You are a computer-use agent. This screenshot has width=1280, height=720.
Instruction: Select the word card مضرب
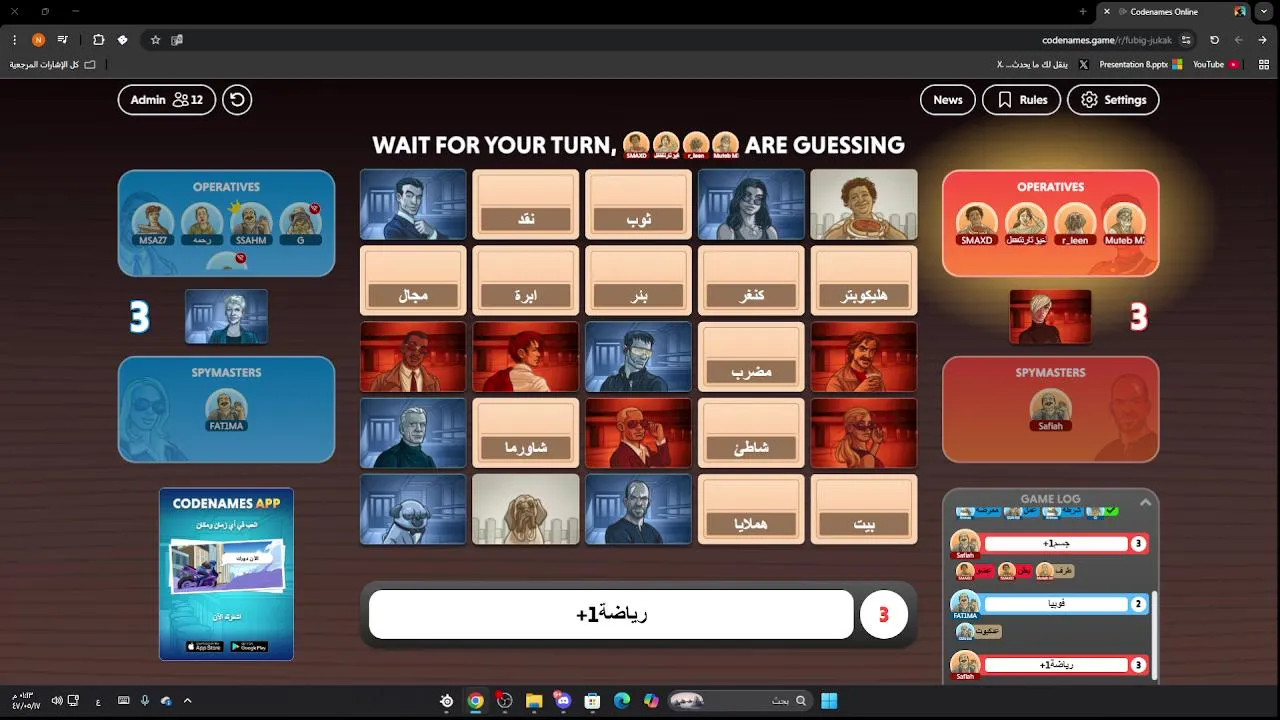pos(751,357)
